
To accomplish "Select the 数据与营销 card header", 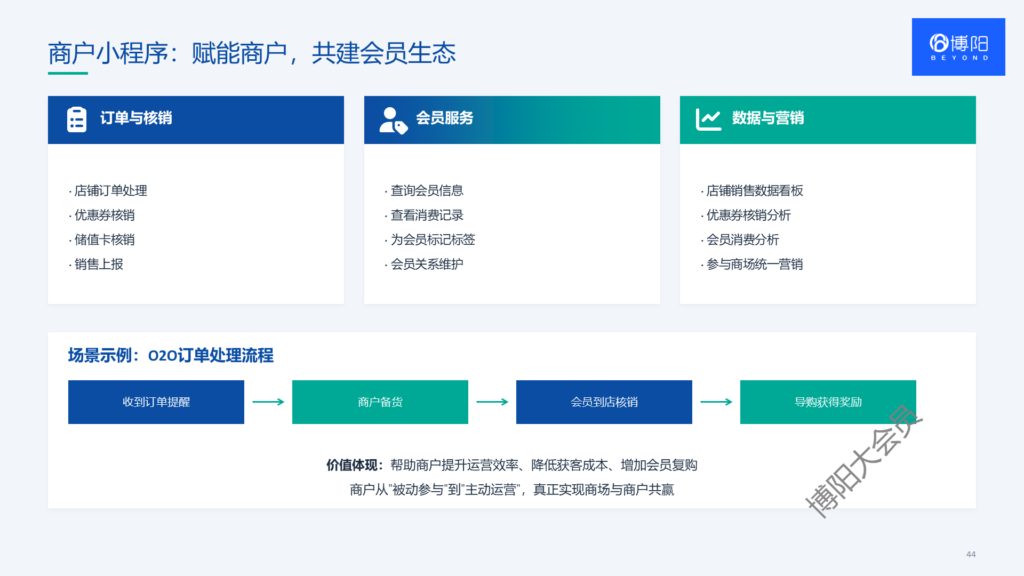I will (x=827, y=120).
